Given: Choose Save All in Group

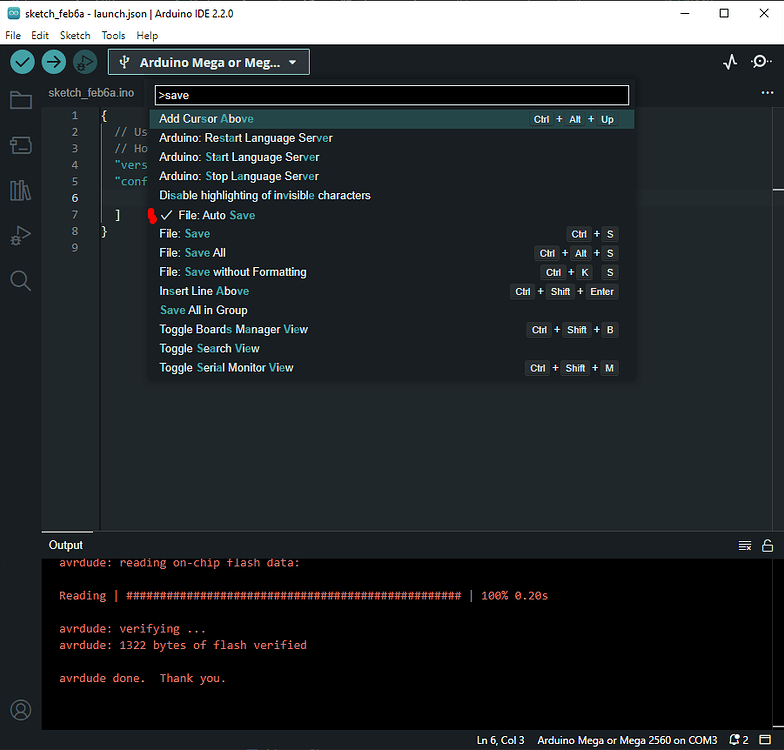Looking at the screenshot, I should coord(392,310).
